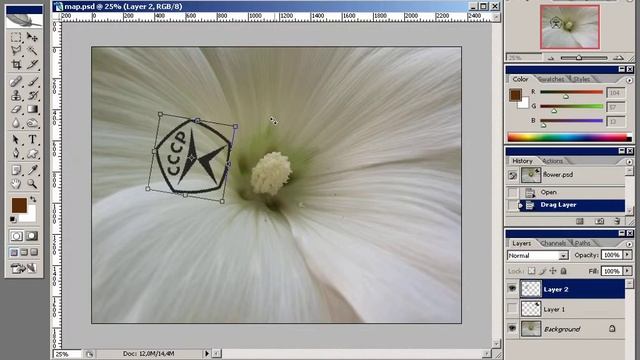640x360 pixels.
Task: Set history brush source to Open state
Action: coord(512,192)
